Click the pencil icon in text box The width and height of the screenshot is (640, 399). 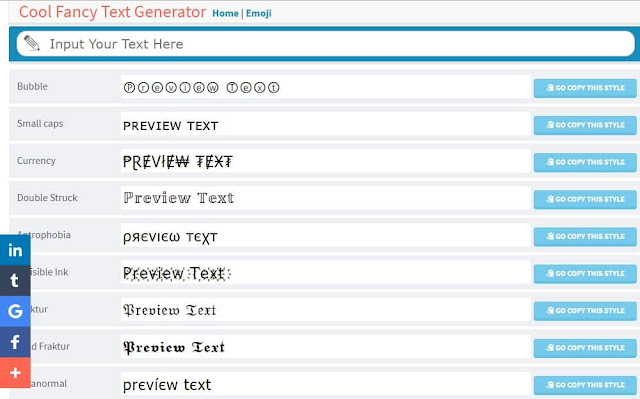pyautogui.click(x=32, y=43)
